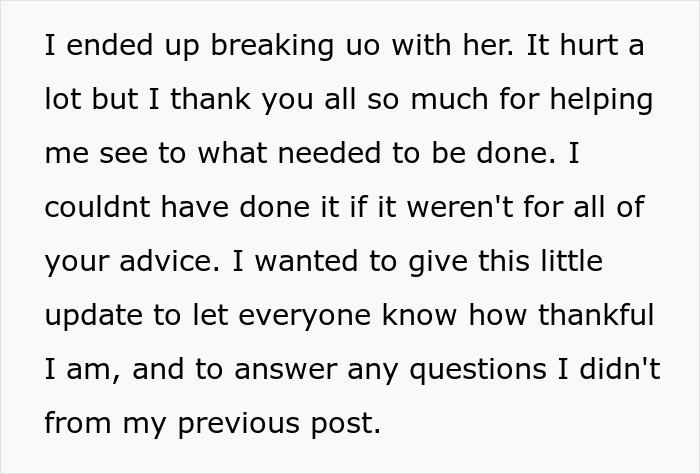Image resolution: width=700 pixels, height=474 pixels.
Task: Click the word "answer"
Action: point(286,370)
